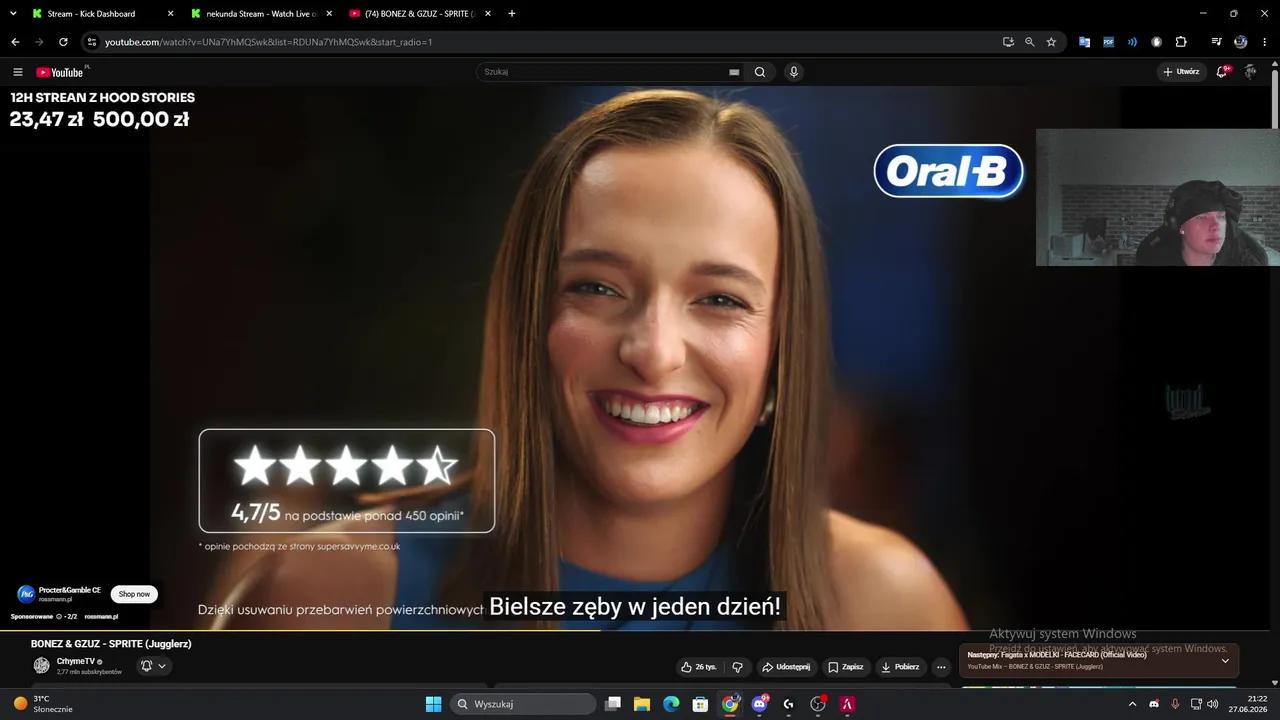Open clock and date 21:22
1280x720 pixels.
[1248, 704]
